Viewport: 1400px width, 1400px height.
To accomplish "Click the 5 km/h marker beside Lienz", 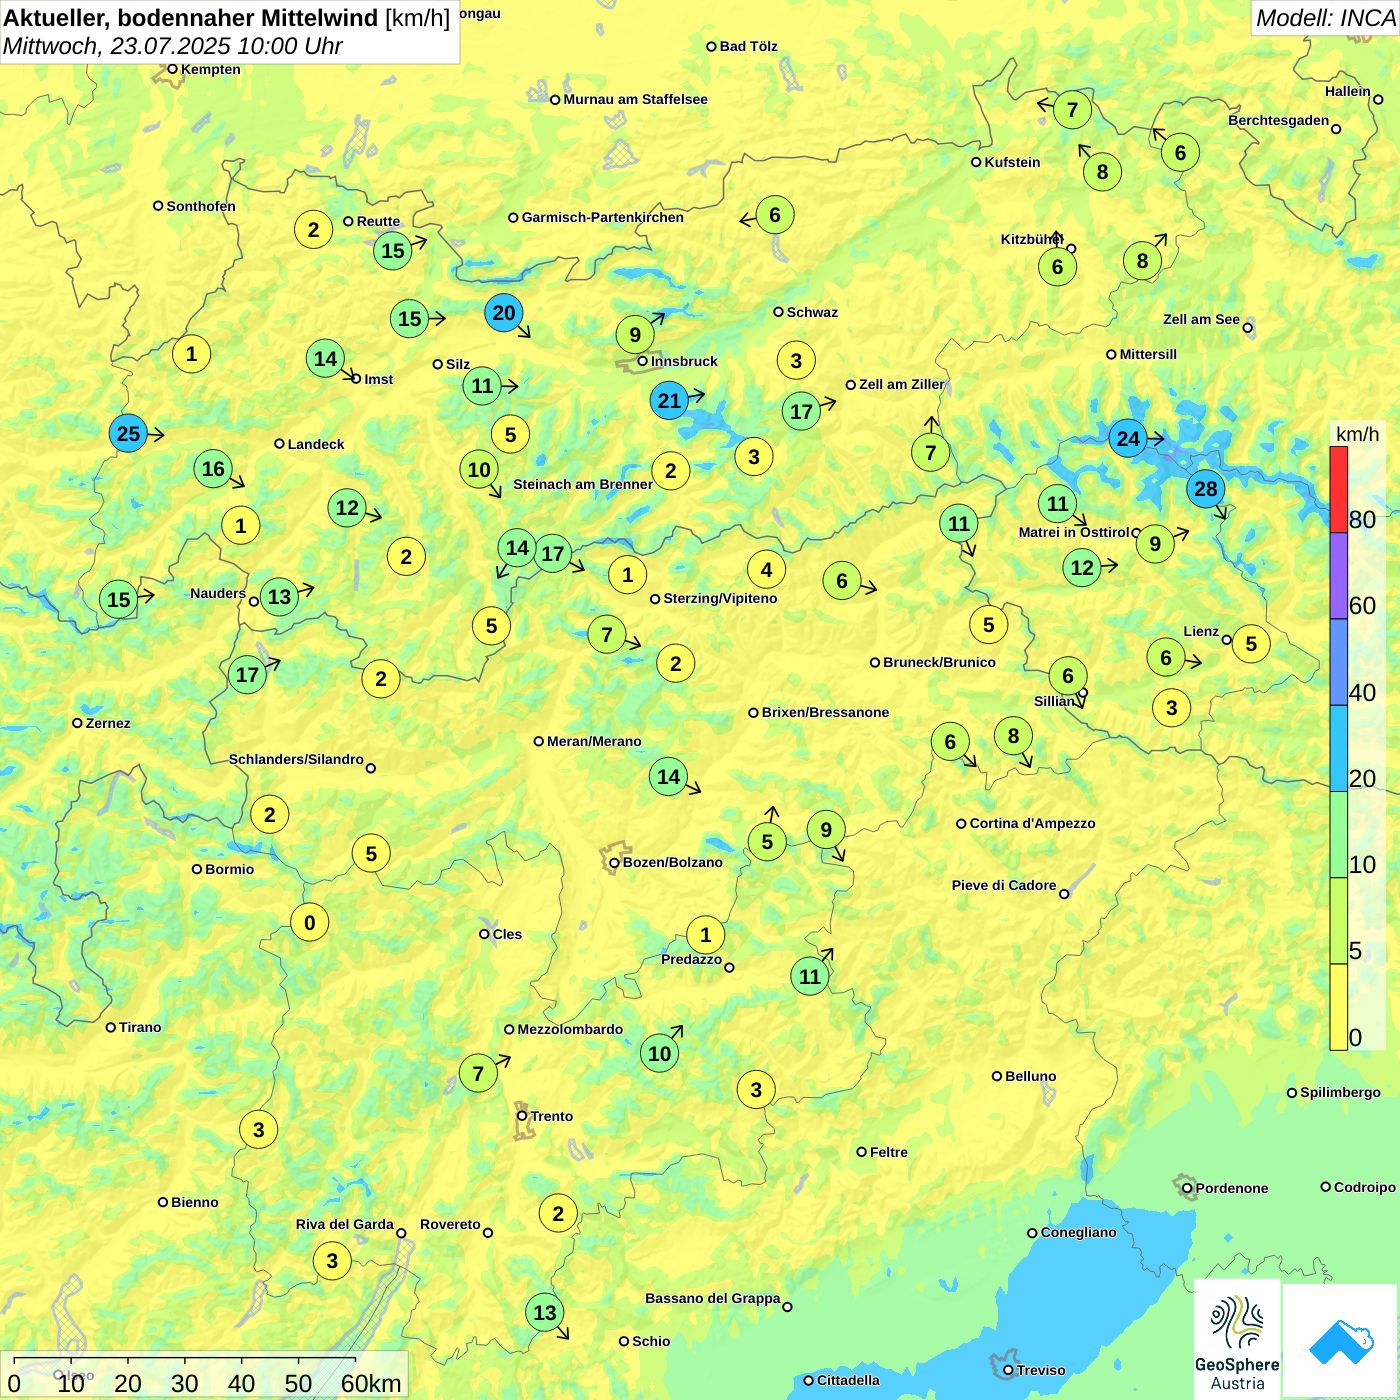I will [x=1251, y=644].
